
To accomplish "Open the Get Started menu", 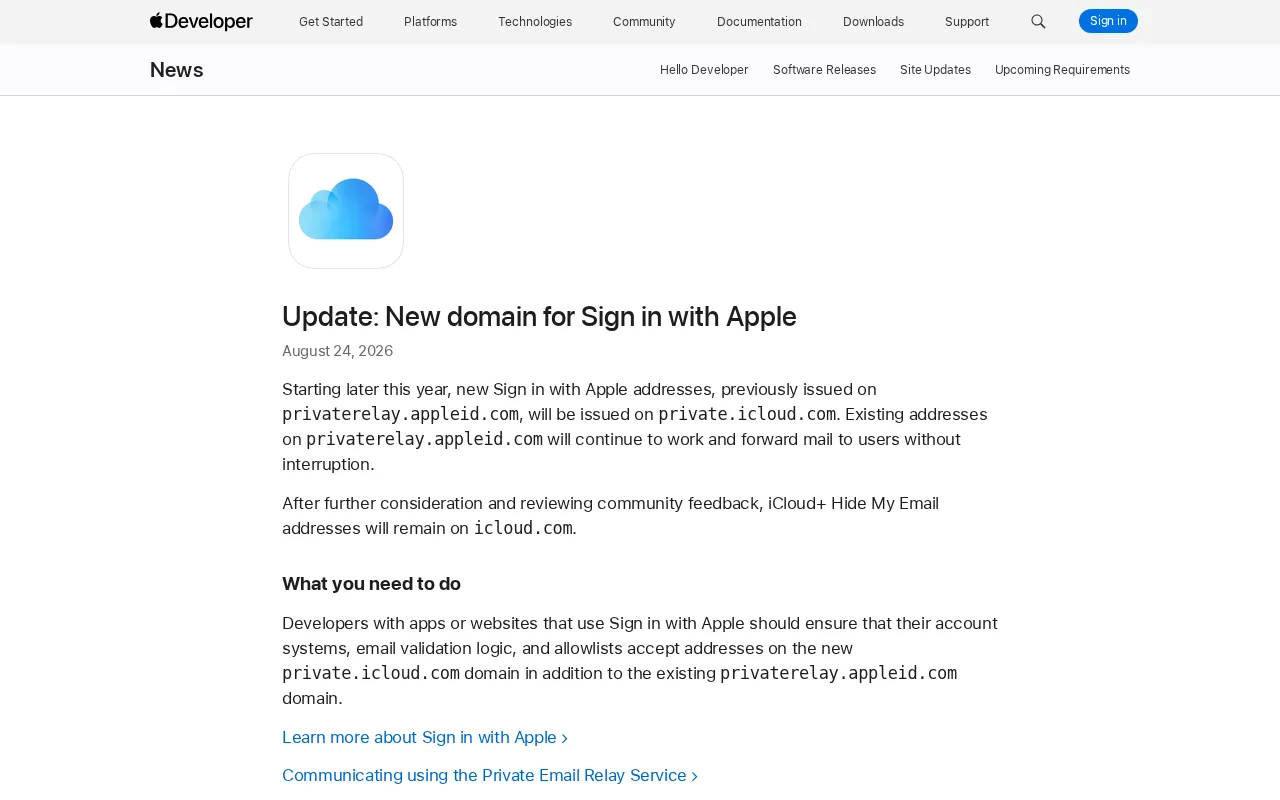I will (331, 22).
